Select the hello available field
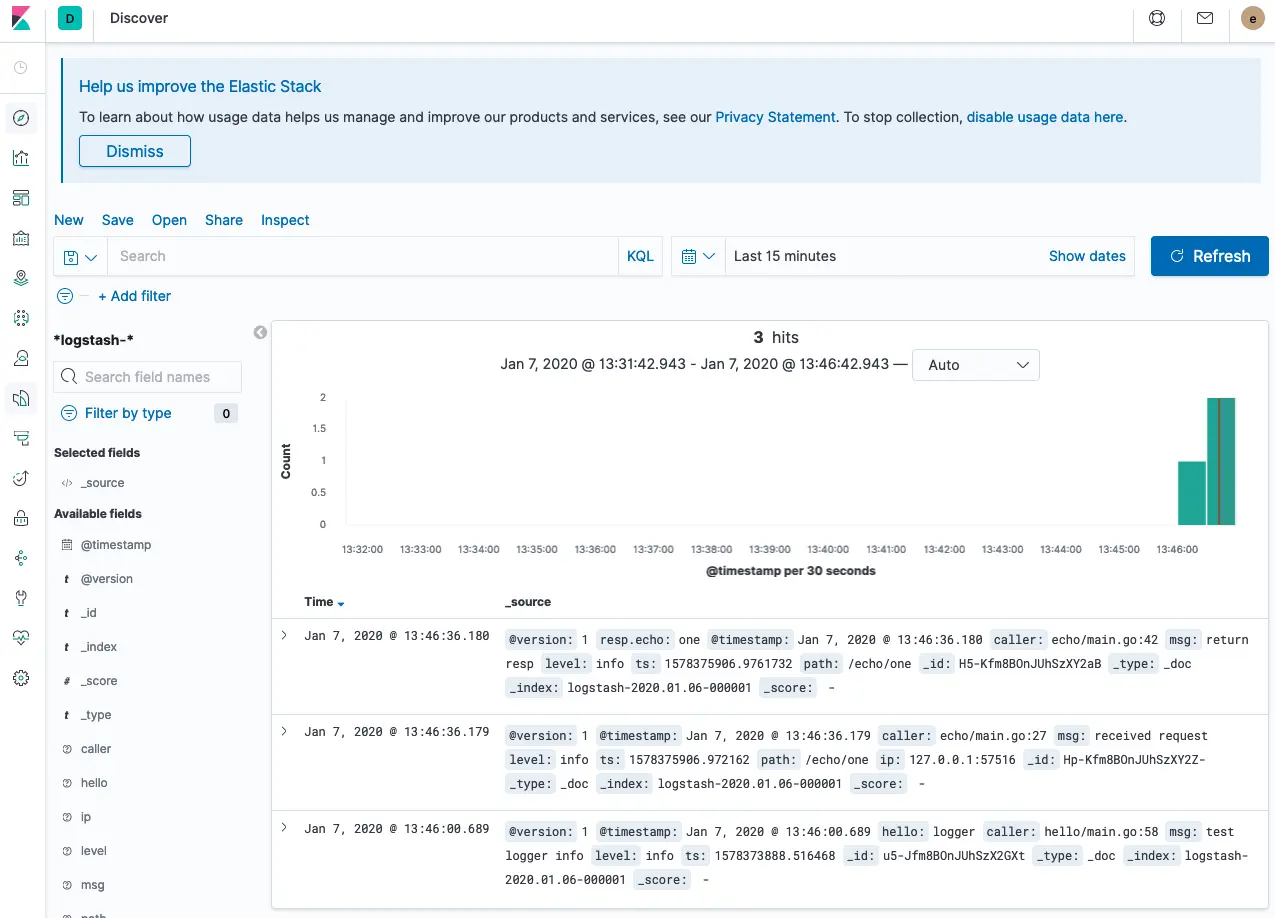The image size is (1275, 918). tap(93, 783)
